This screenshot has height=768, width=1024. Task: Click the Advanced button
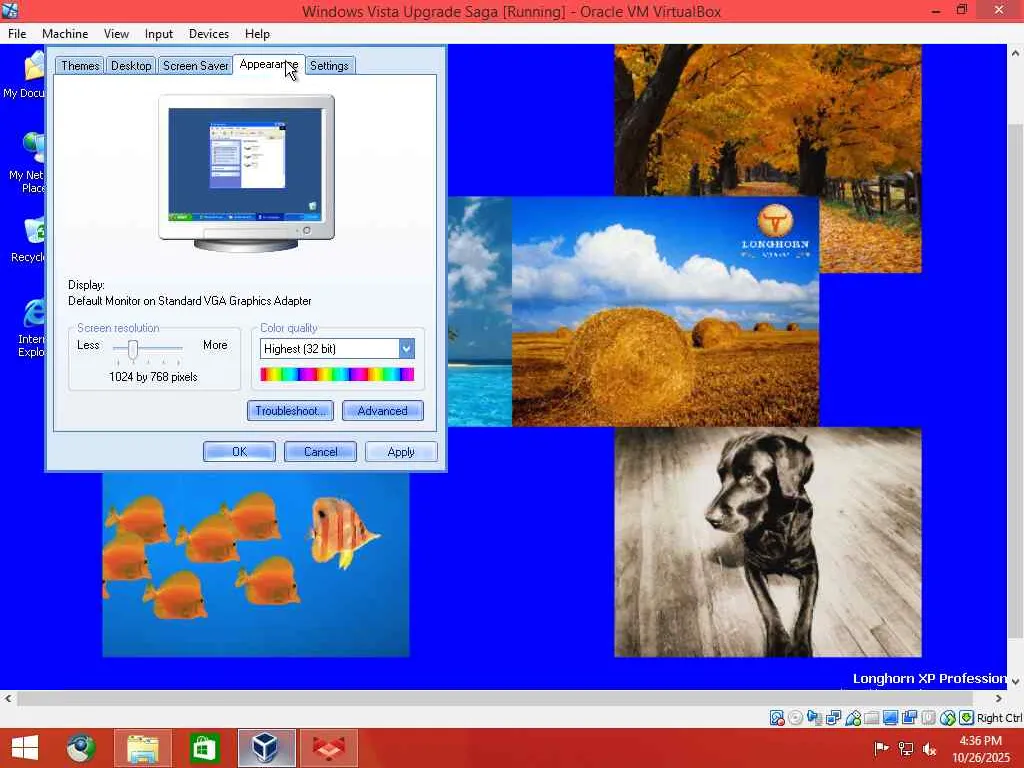click(x=383, y=411)
